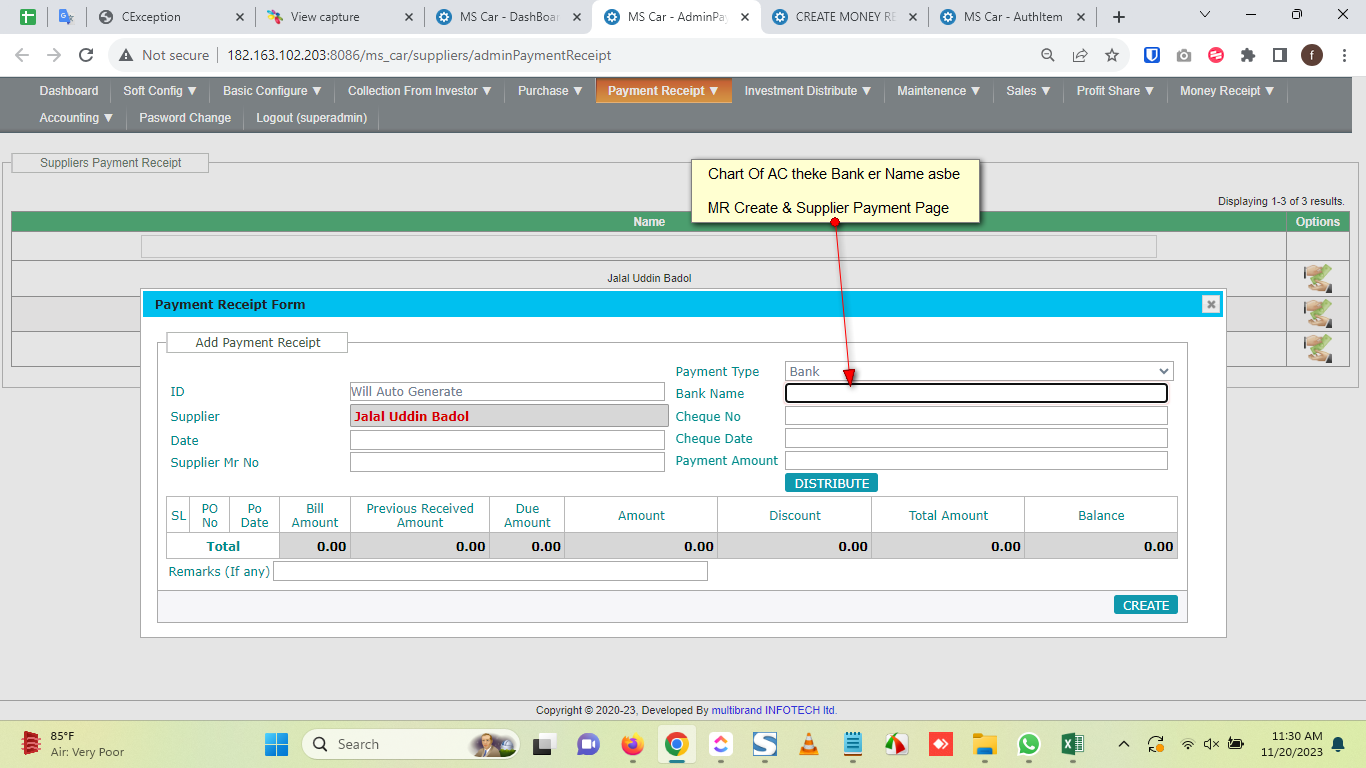Open a new browser tab
1366x768 pixels.
[1119, 17]
